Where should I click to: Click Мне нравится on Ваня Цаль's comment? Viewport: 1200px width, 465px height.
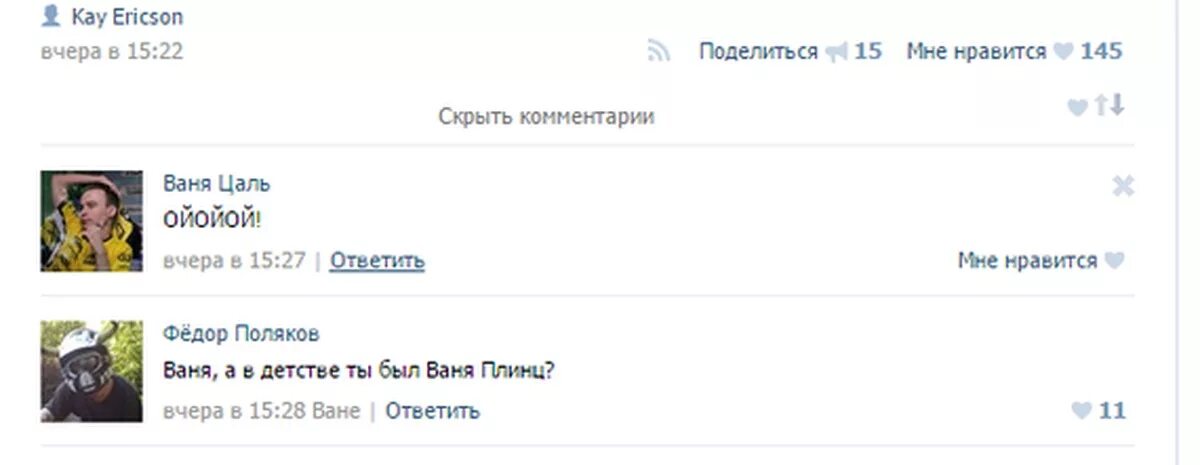[x=1027, y=261]
